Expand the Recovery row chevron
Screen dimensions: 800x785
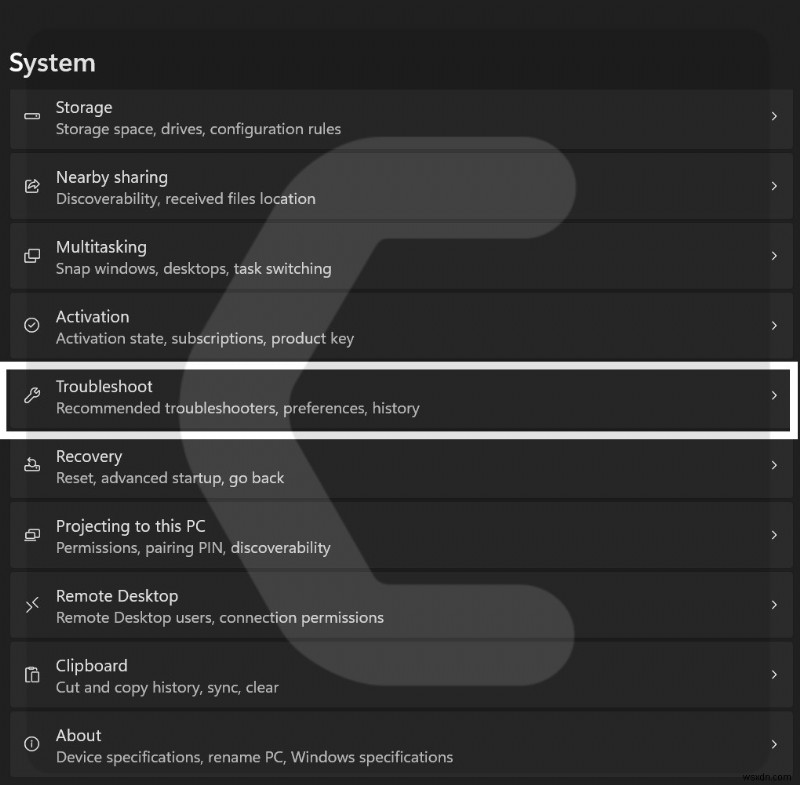775,466
